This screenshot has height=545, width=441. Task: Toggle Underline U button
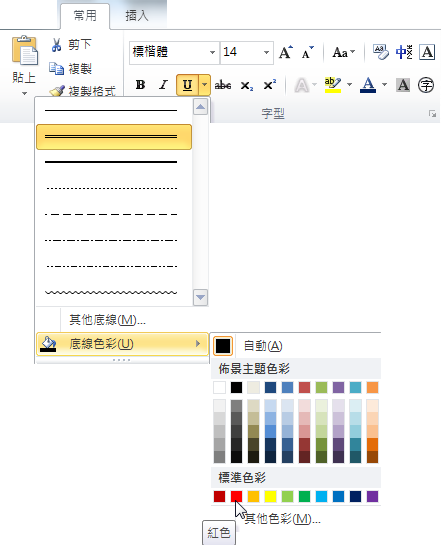(187, 85)
